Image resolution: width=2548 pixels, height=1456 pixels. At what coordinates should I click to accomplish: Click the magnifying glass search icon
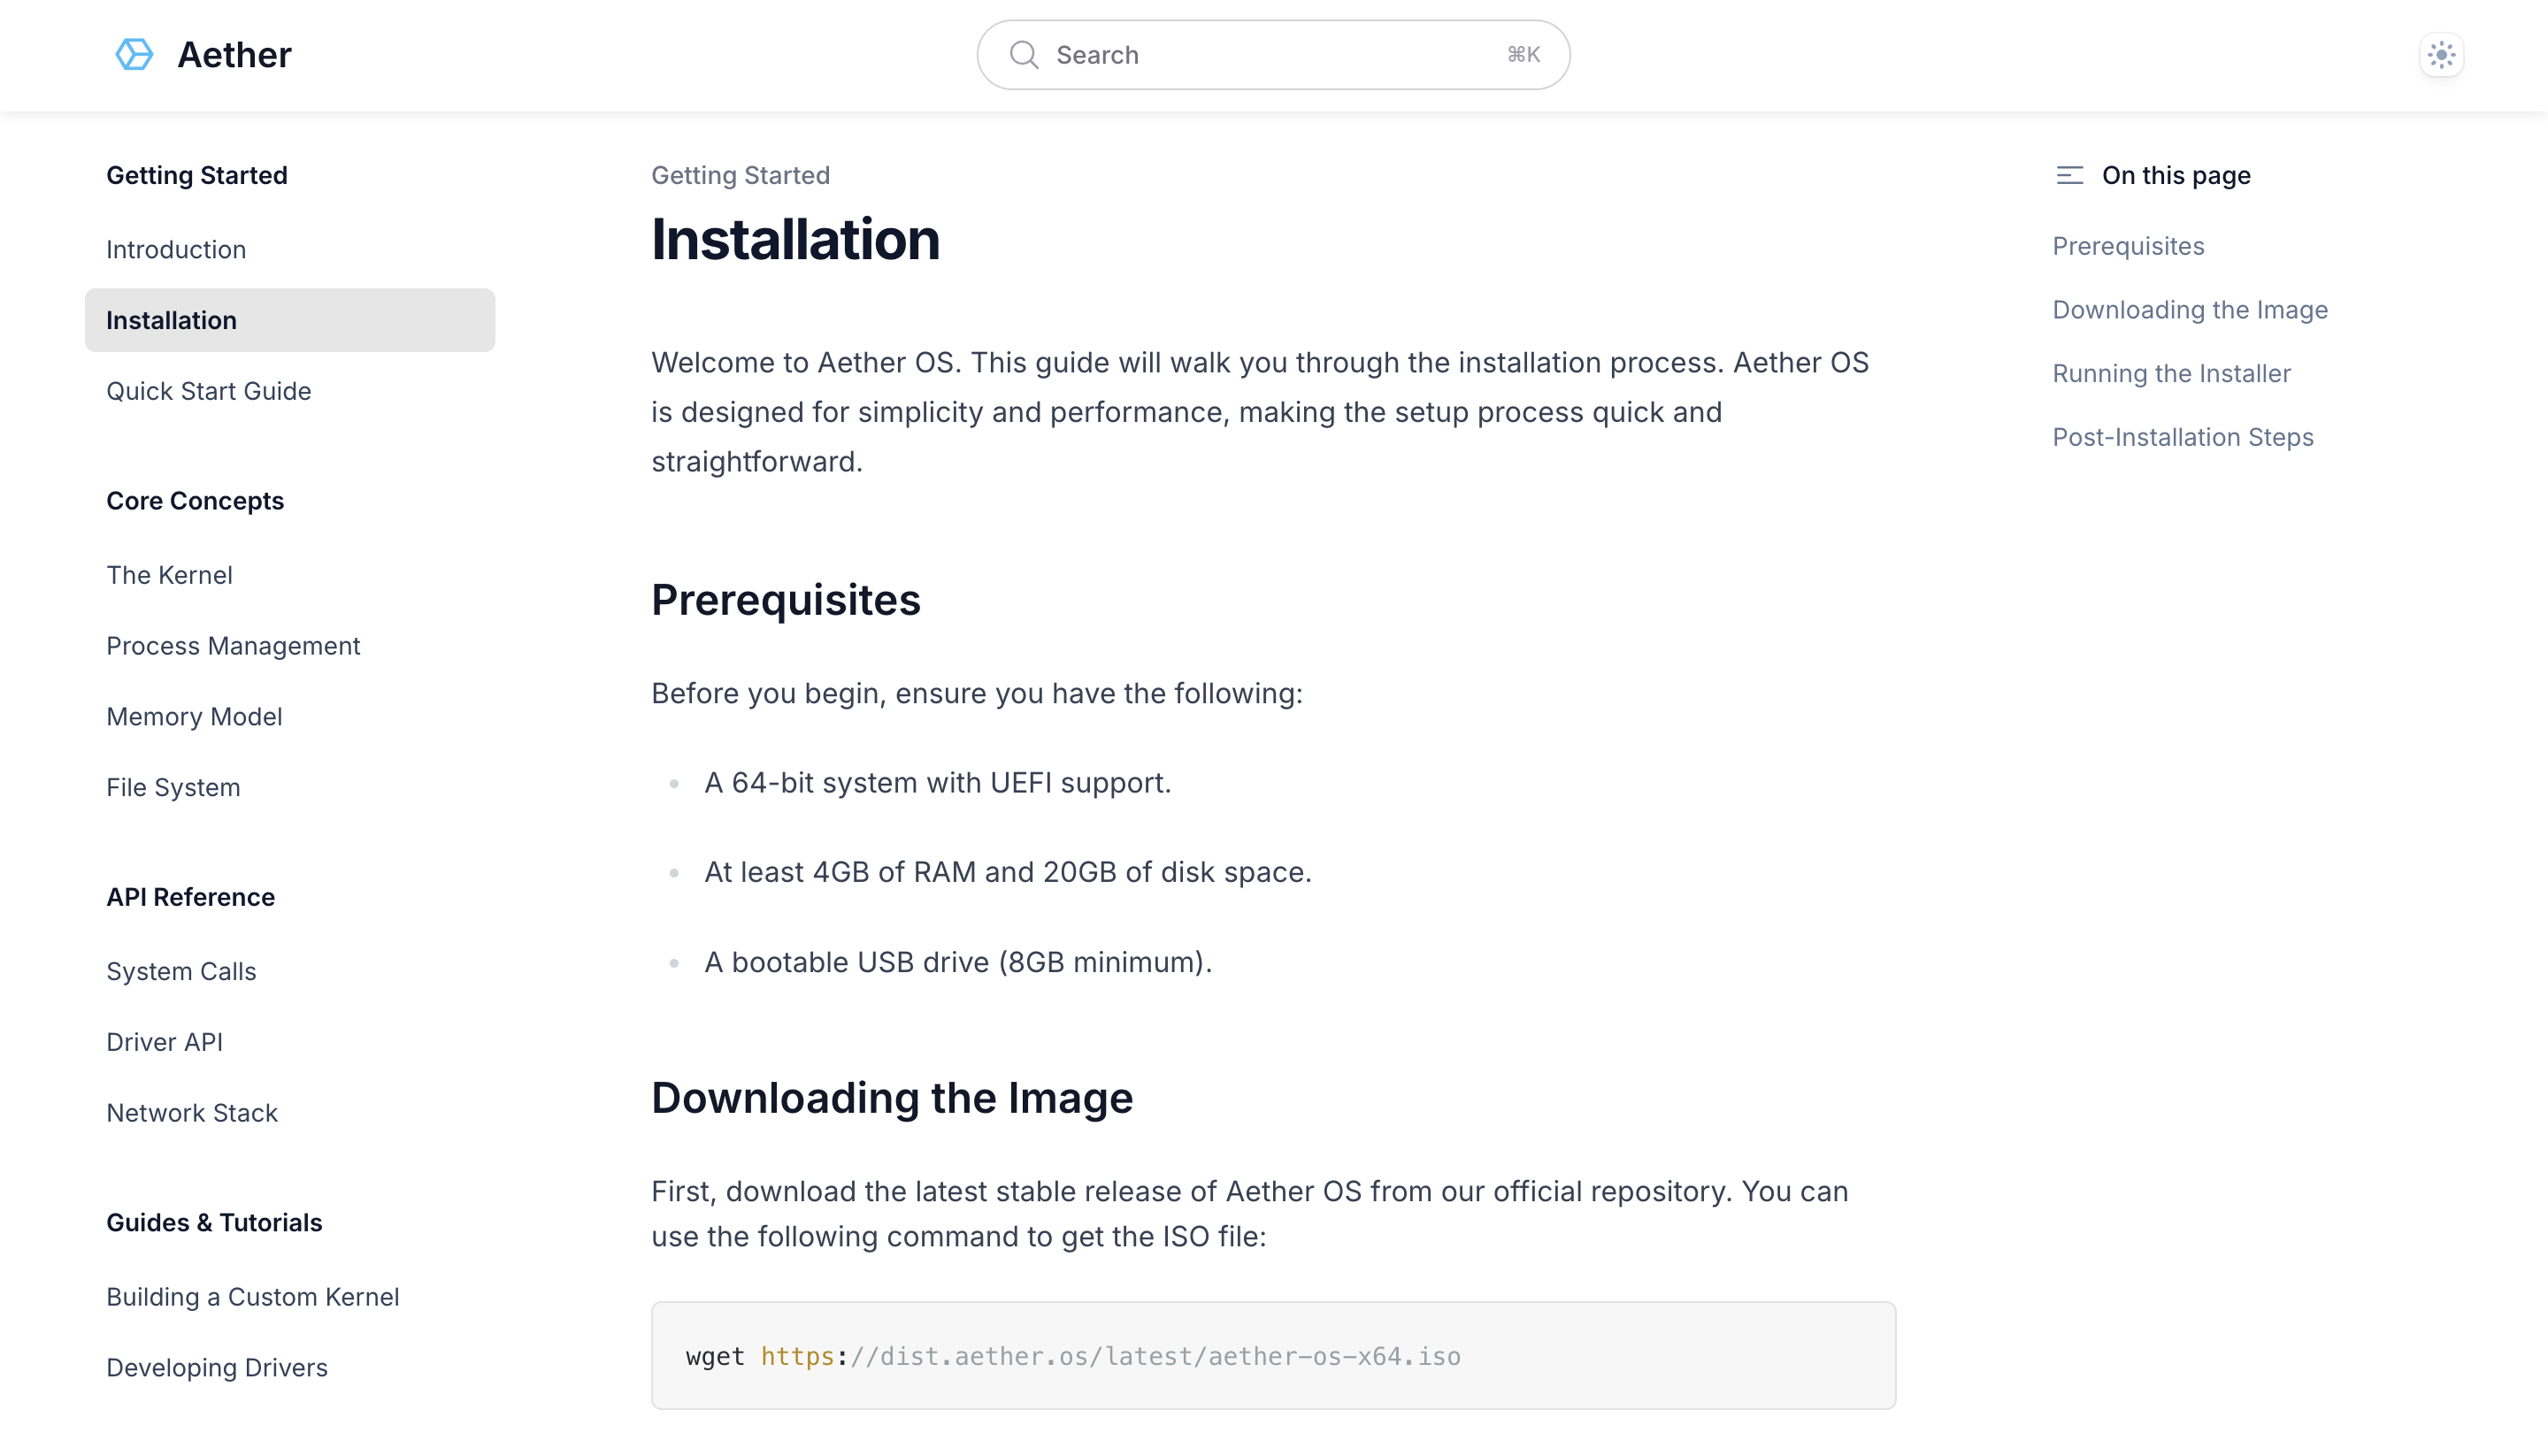point(1024,55)
